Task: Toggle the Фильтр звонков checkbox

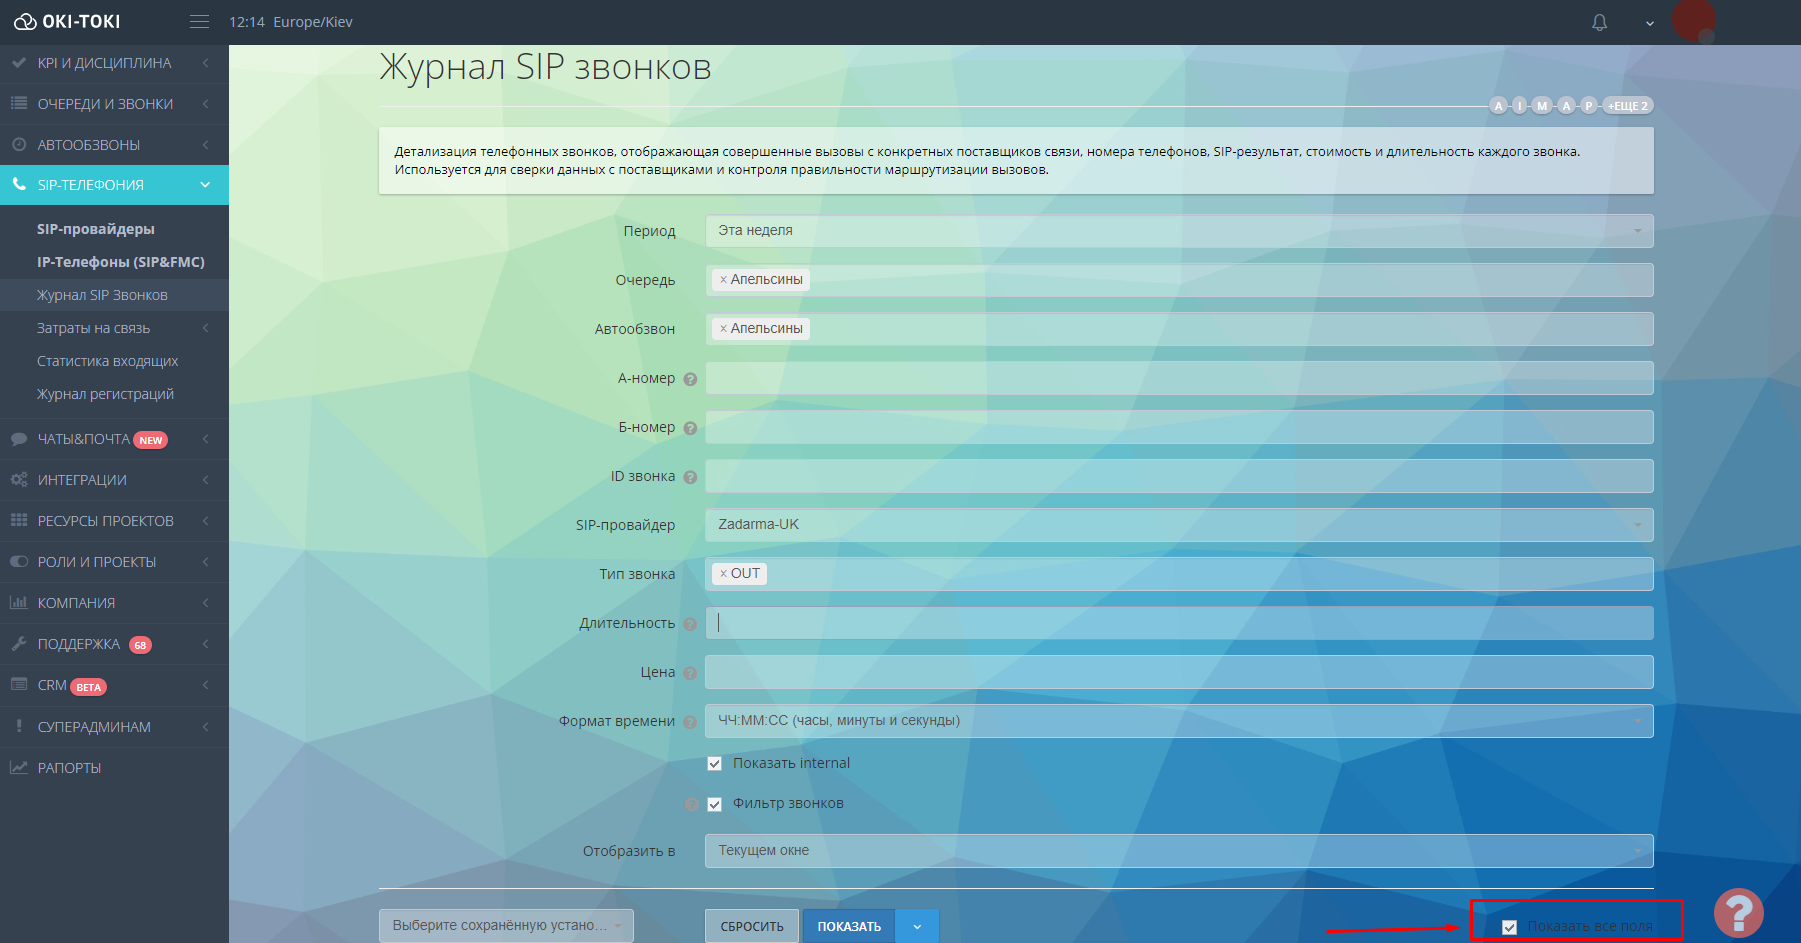Action: pos(715,804)
